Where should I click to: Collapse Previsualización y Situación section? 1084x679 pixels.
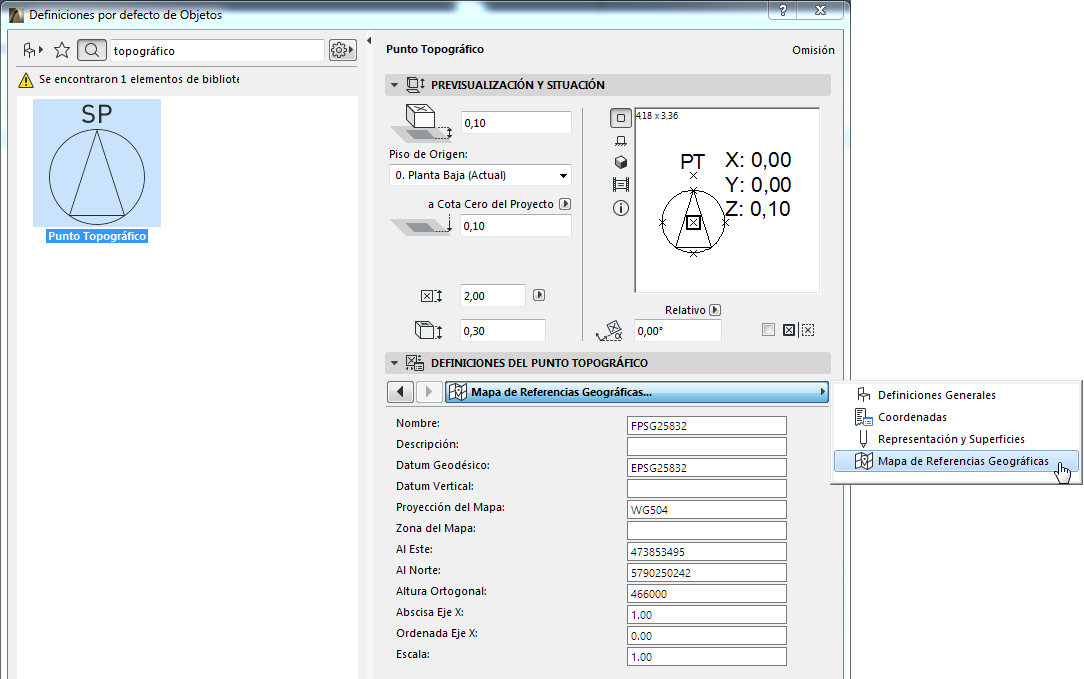click(x=395, y=85)
